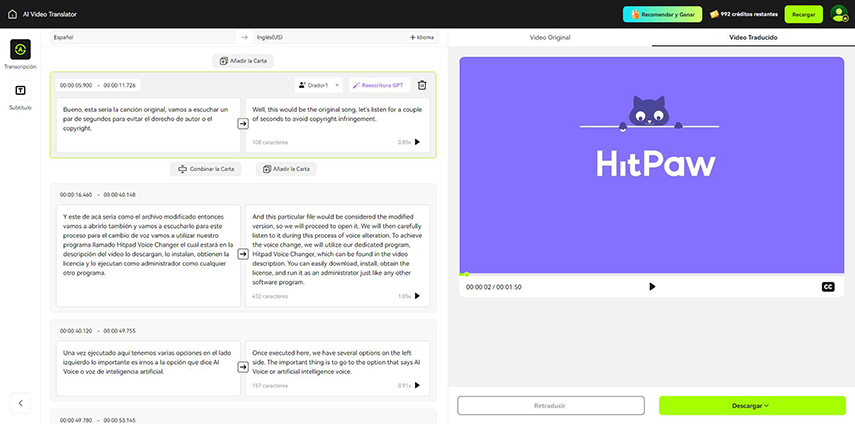
Task: Add another language with Idioma button
Action: point(422,37)
